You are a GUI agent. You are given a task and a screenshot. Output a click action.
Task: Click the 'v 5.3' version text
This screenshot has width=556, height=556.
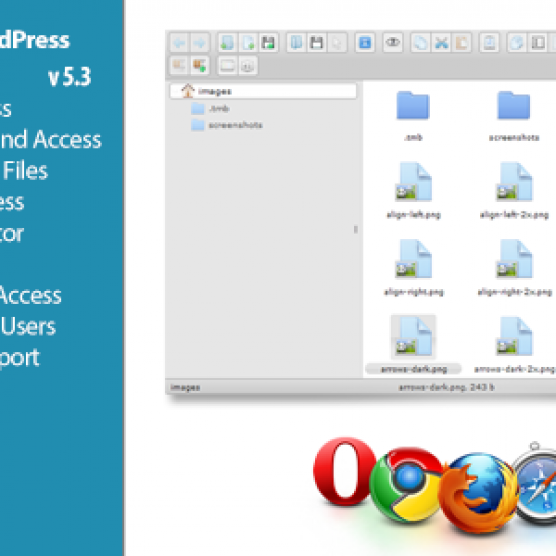tap(70, 77)
